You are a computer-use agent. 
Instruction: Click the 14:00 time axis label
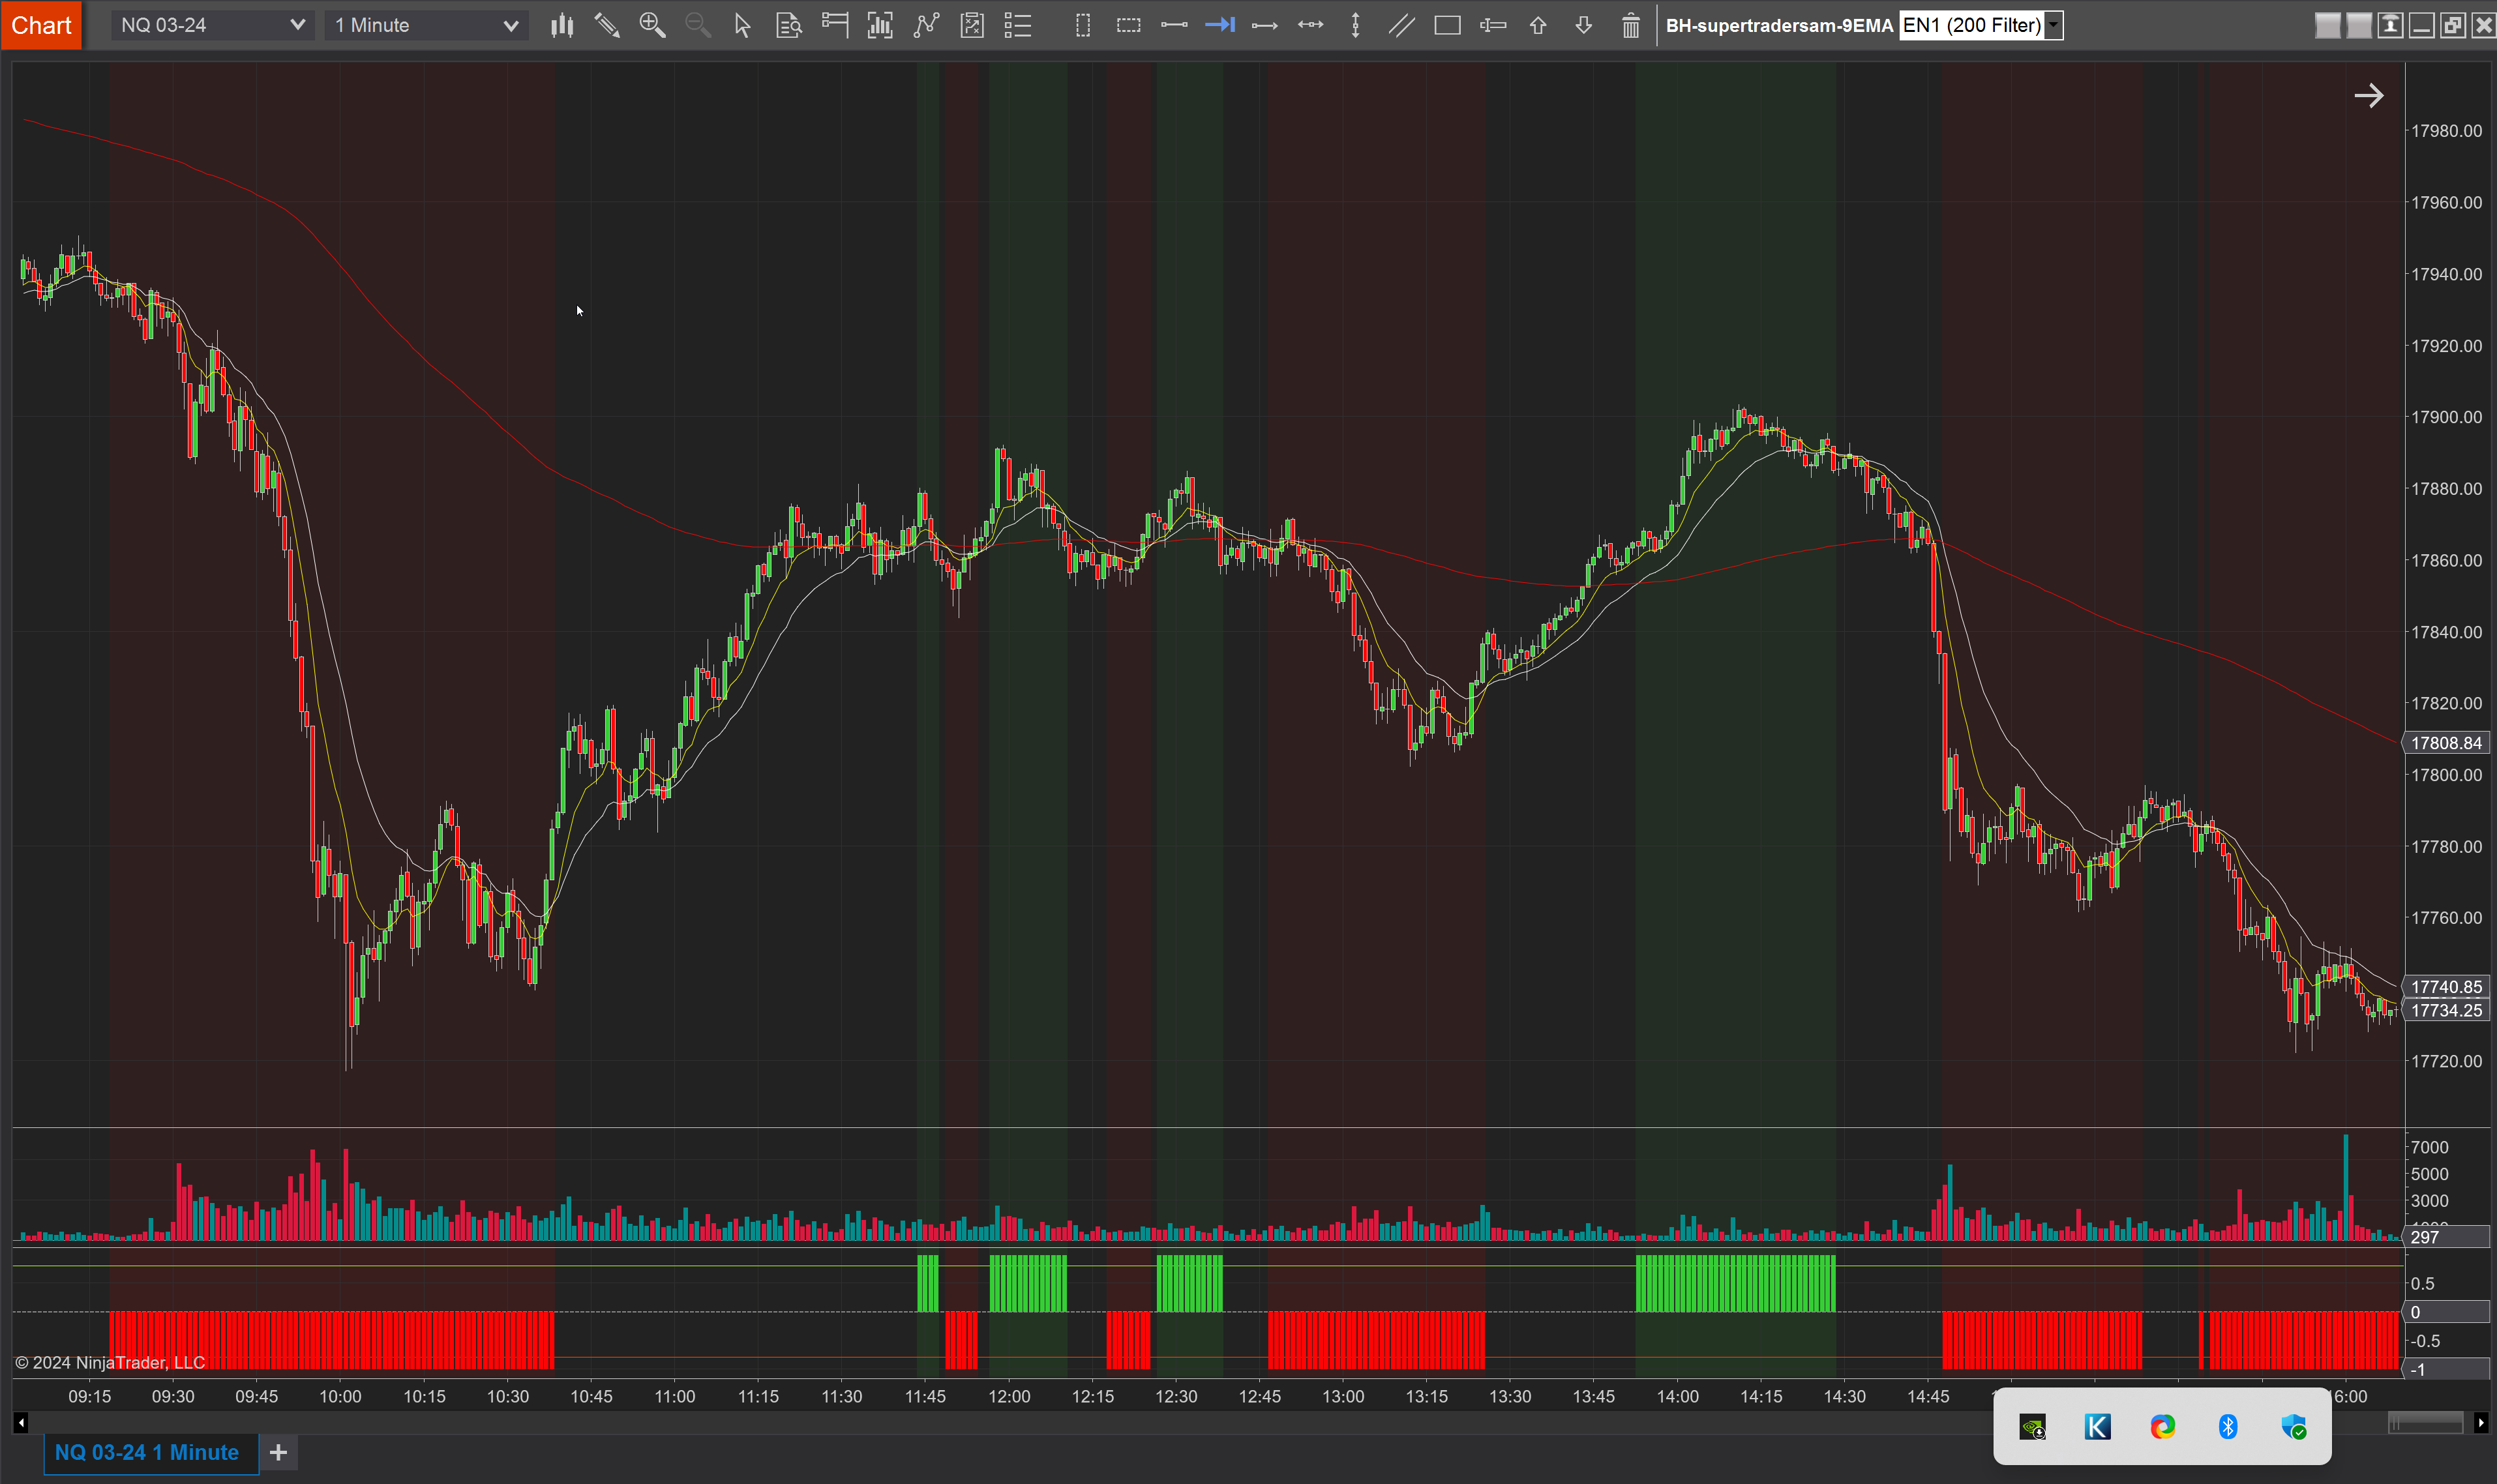click(x=1677, y=1396)
